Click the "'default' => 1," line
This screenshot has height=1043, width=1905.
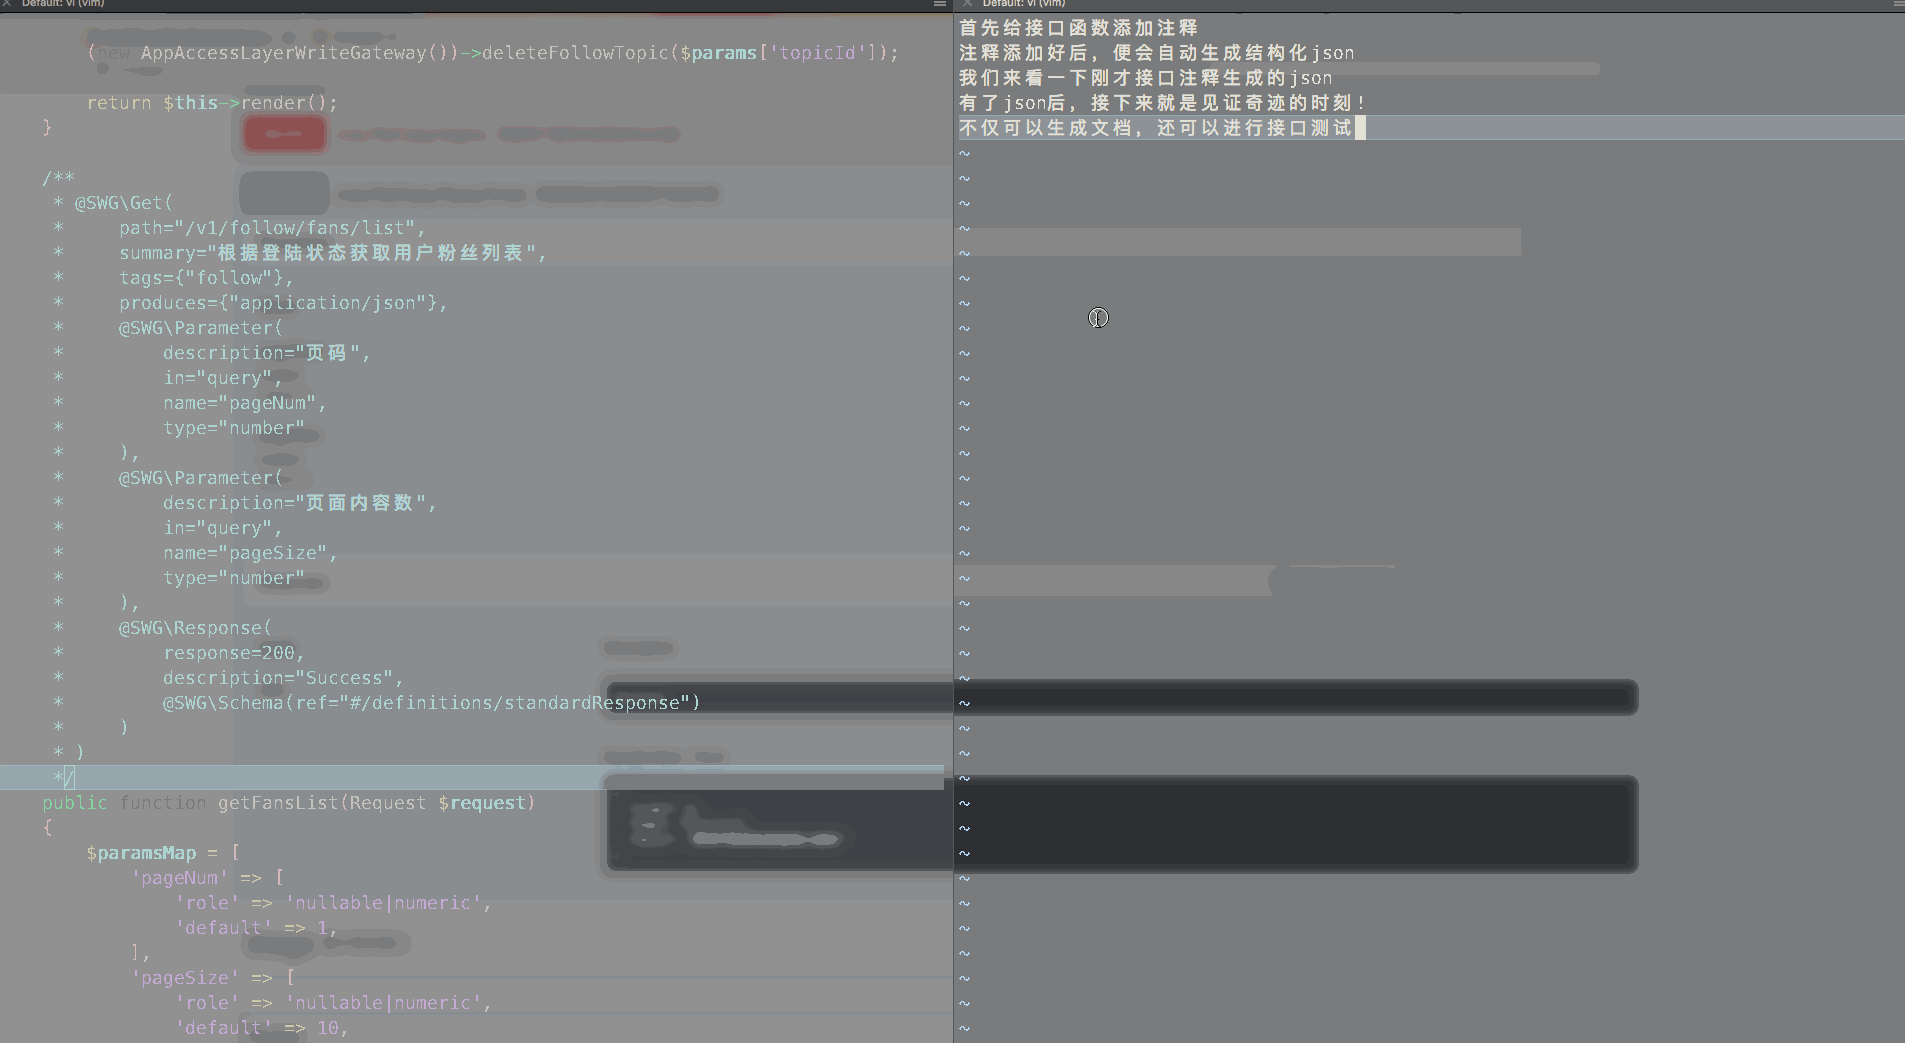click(x=256, y=928)
